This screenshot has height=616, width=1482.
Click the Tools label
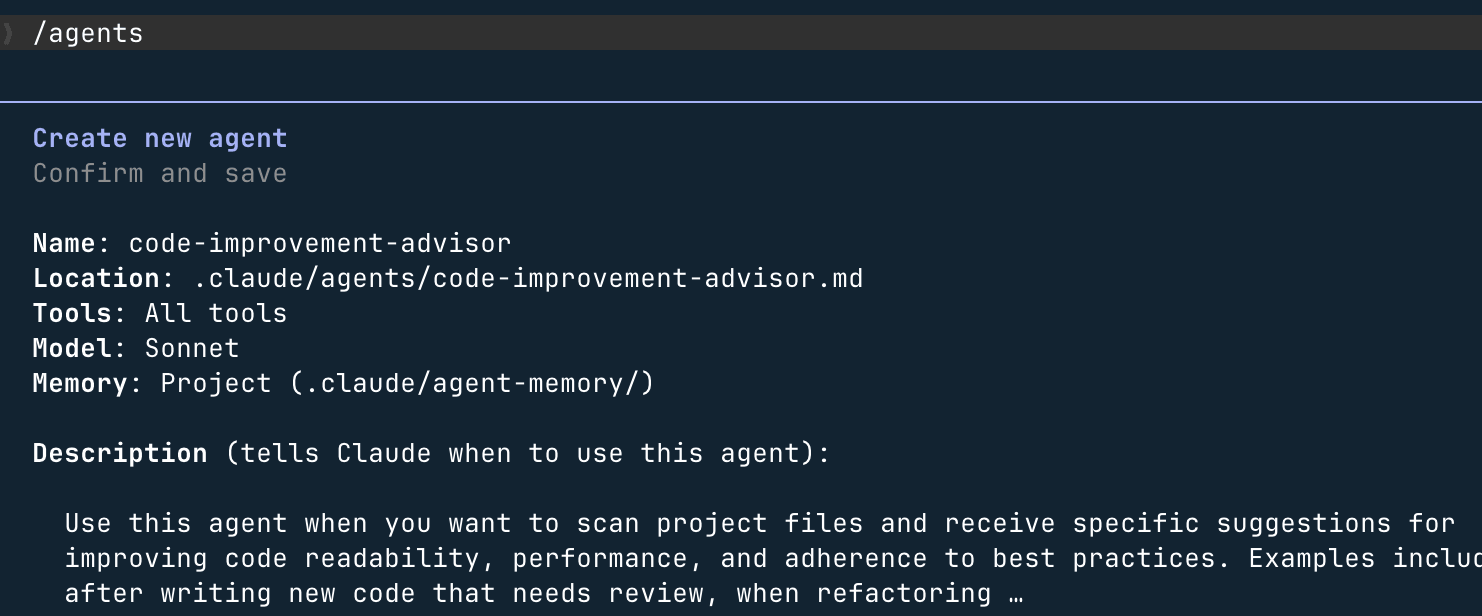click(x=73, y=313)
